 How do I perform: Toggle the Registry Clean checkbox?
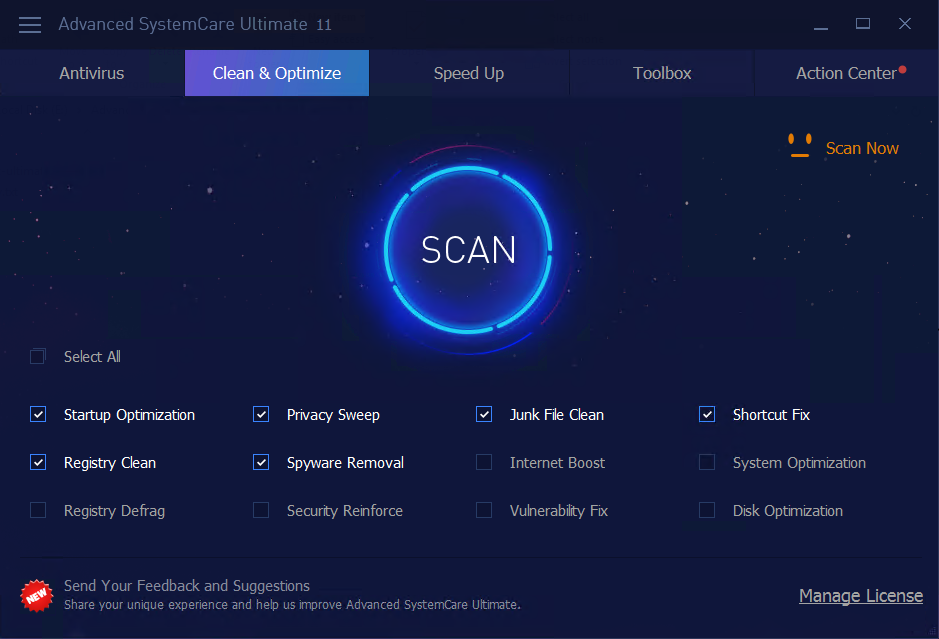38,462
